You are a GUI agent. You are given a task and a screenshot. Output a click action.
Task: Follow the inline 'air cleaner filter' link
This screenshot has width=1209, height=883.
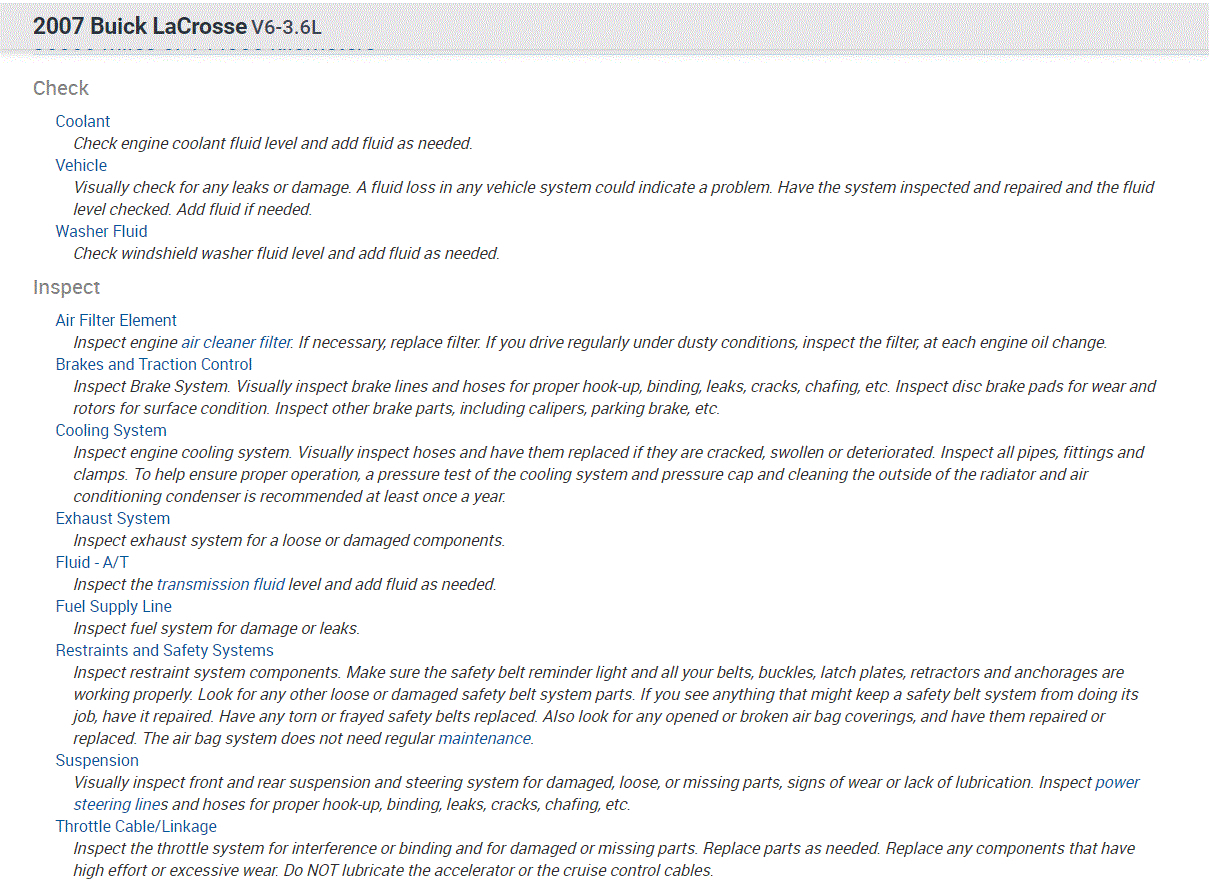(237, 342)
